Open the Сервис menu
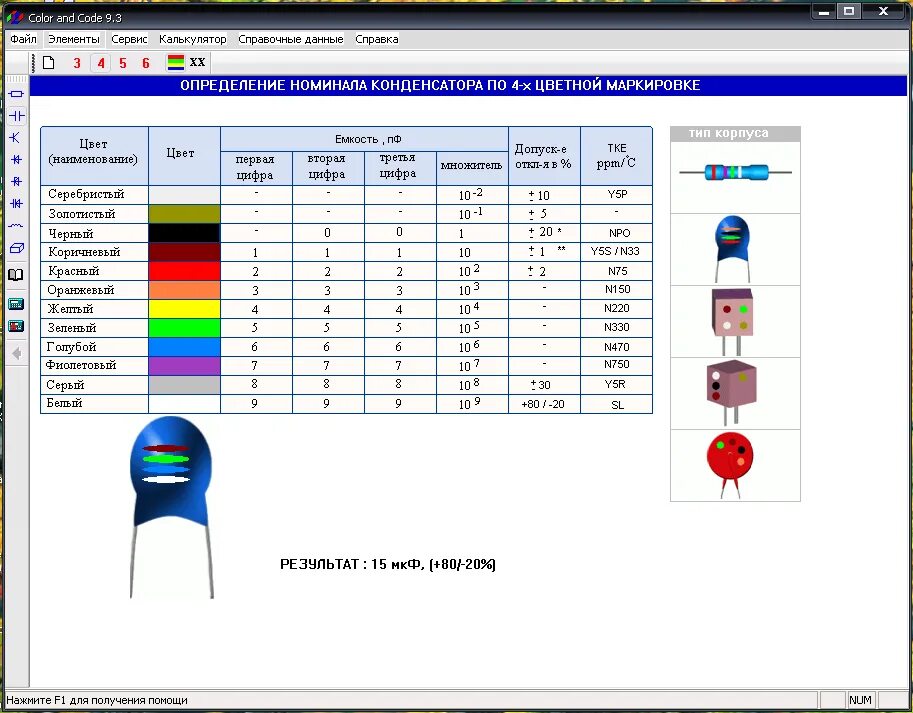913x713 pixels. 129,39
